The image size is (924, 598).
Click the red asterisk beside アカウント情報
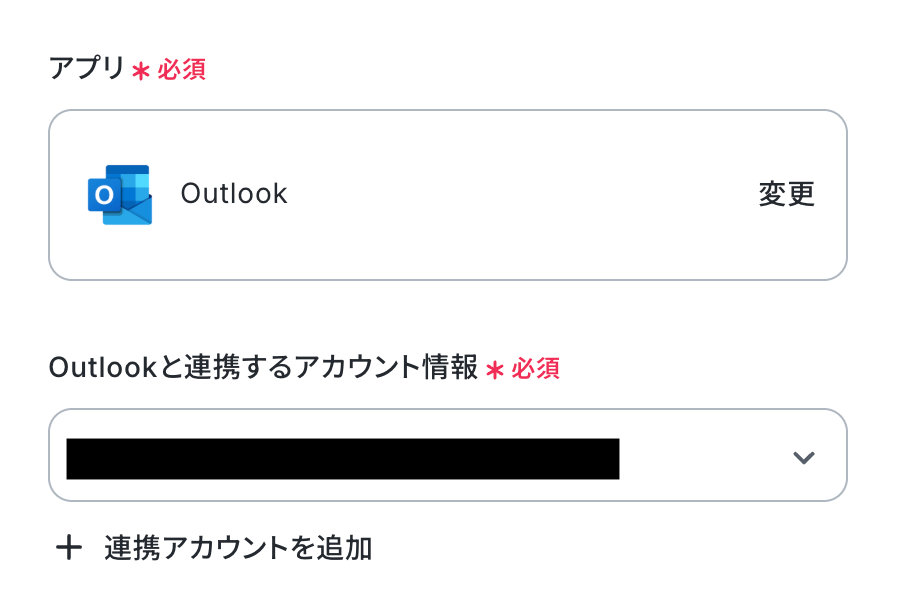click(495, 370)
